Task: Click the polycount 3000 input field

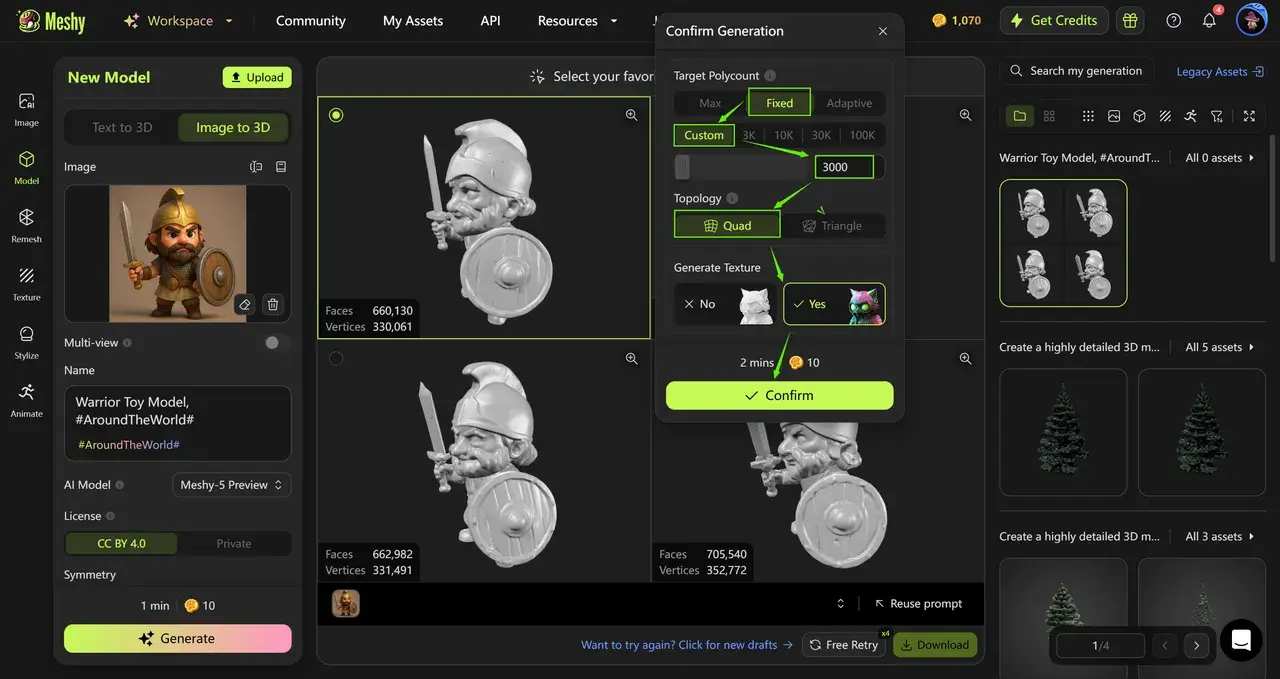Action: (x=844, y=167)
